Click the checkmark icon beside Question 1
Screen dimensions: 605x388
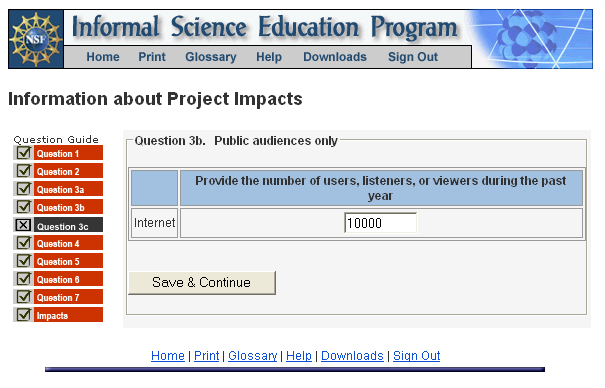pyautogui.click(x=24, y=153)
